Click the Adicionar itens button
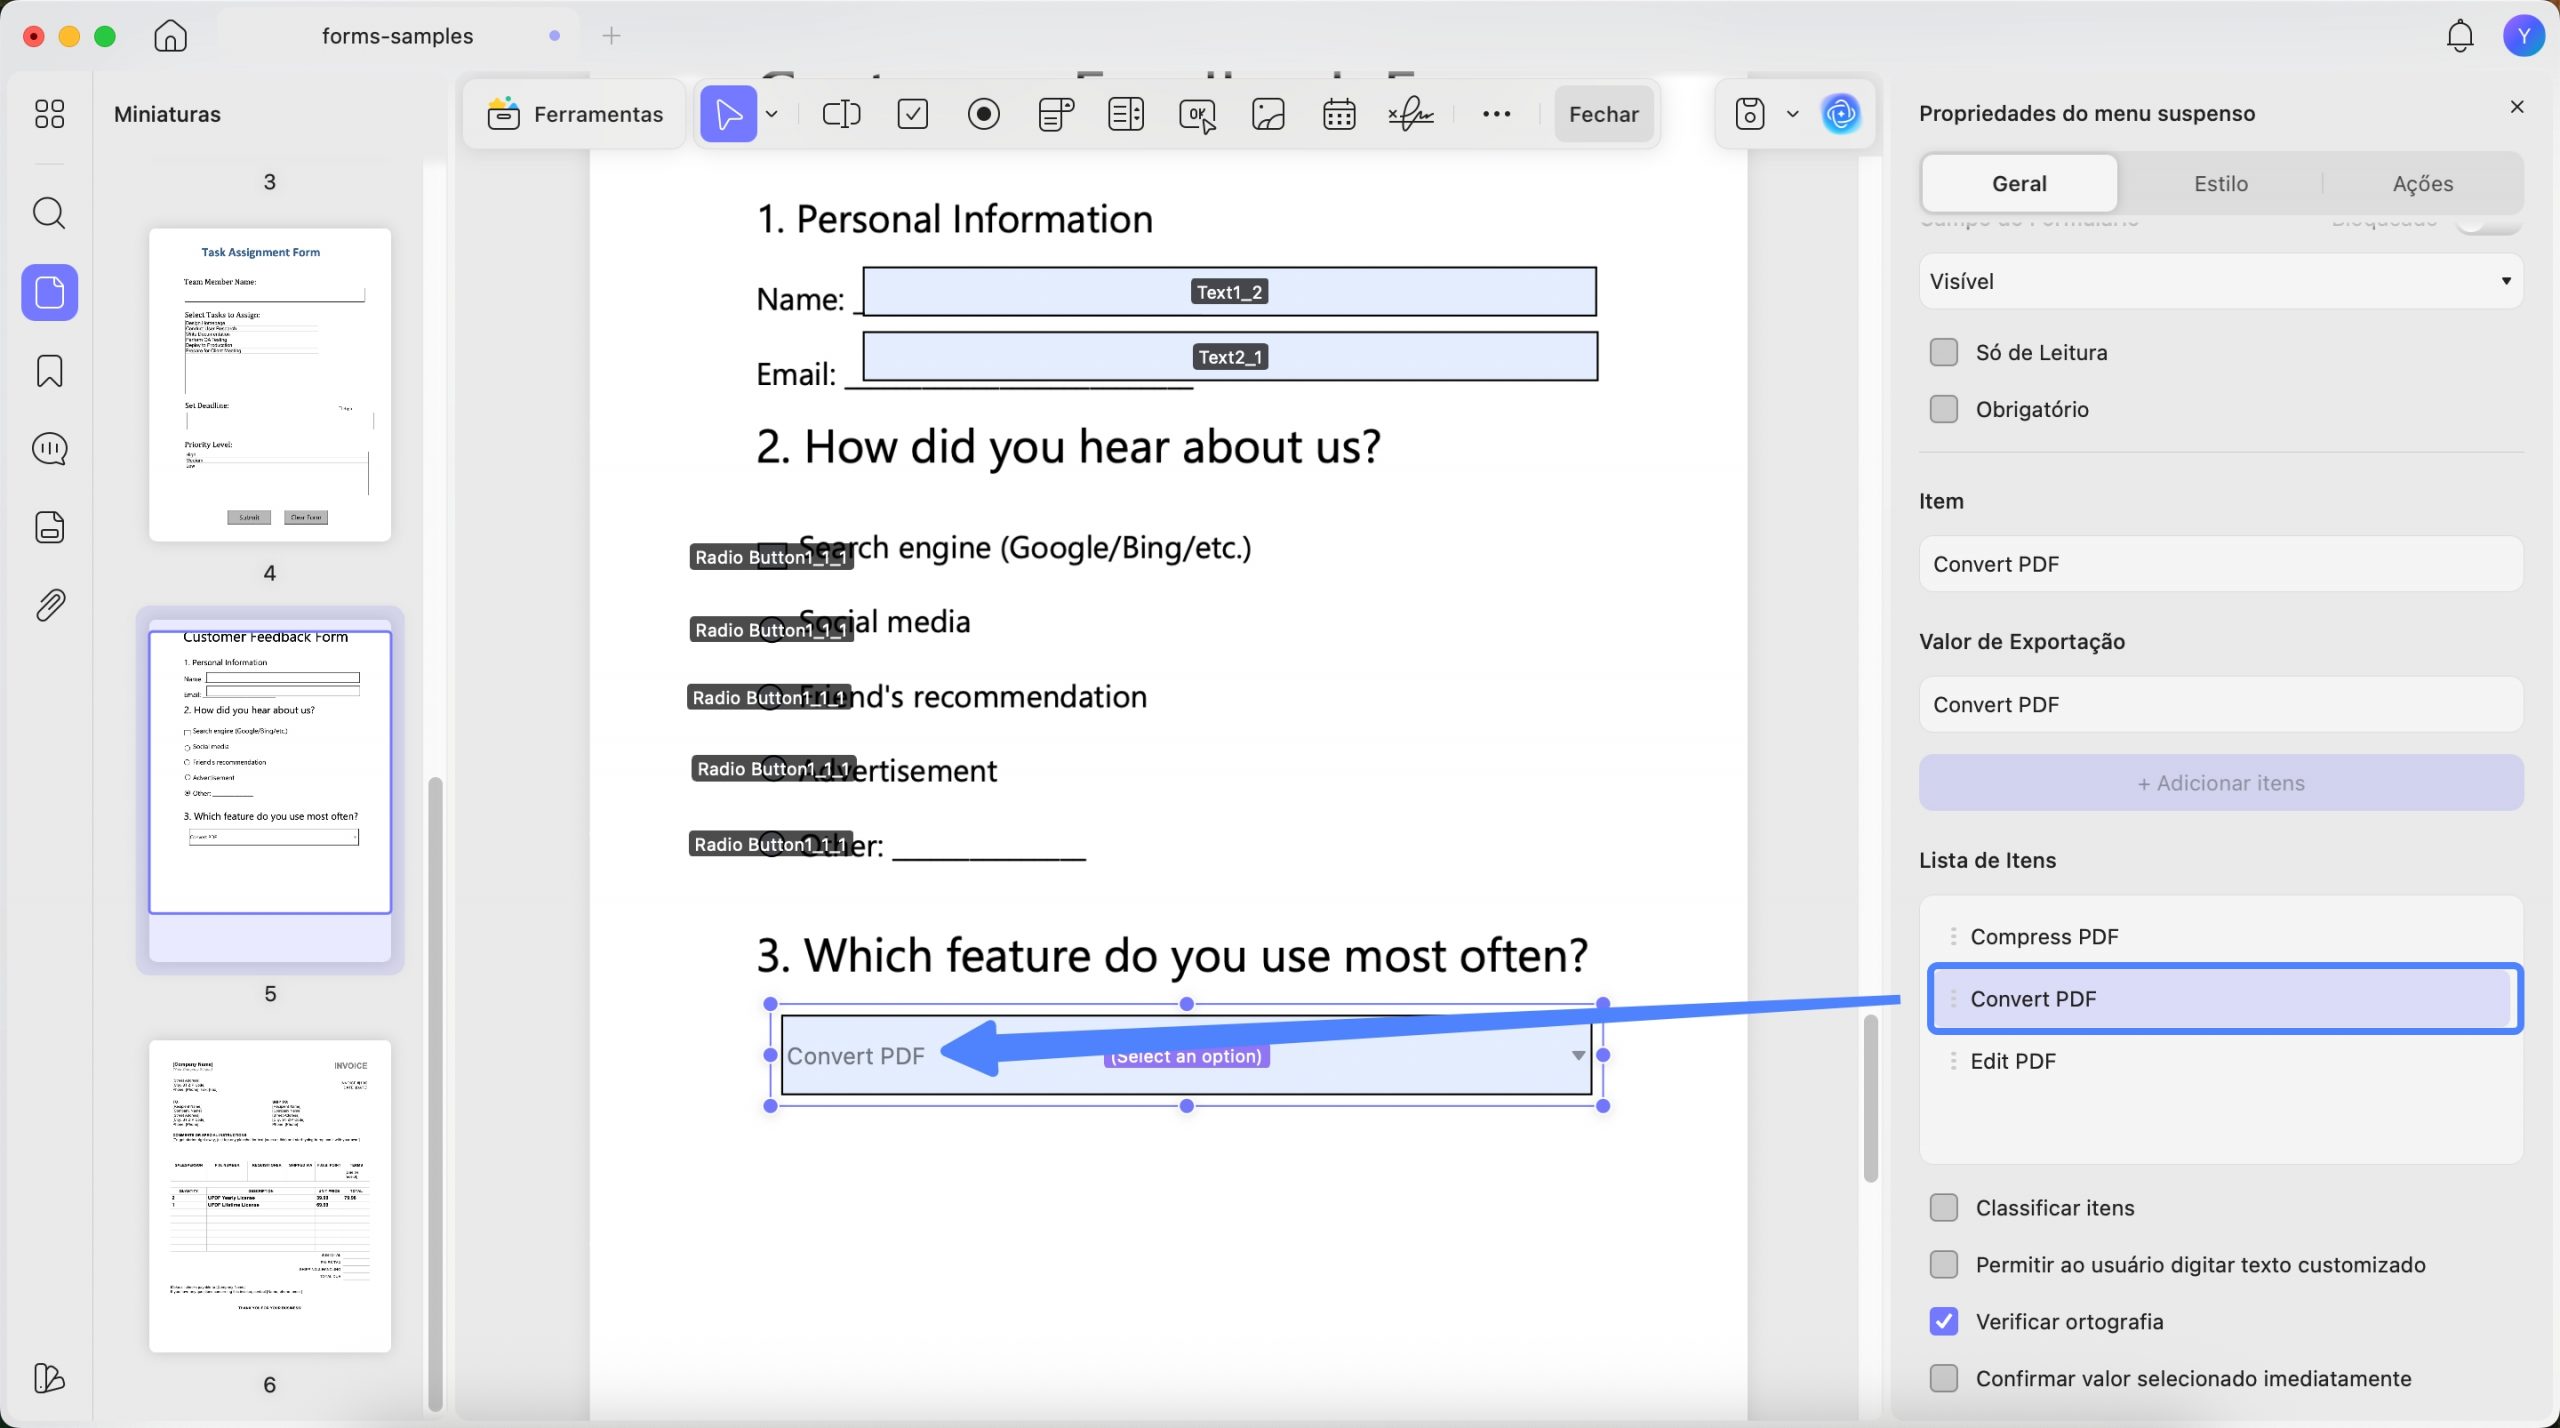Image resolution: width=2560 pixels, height=1428 pixels. (2221, 783)
